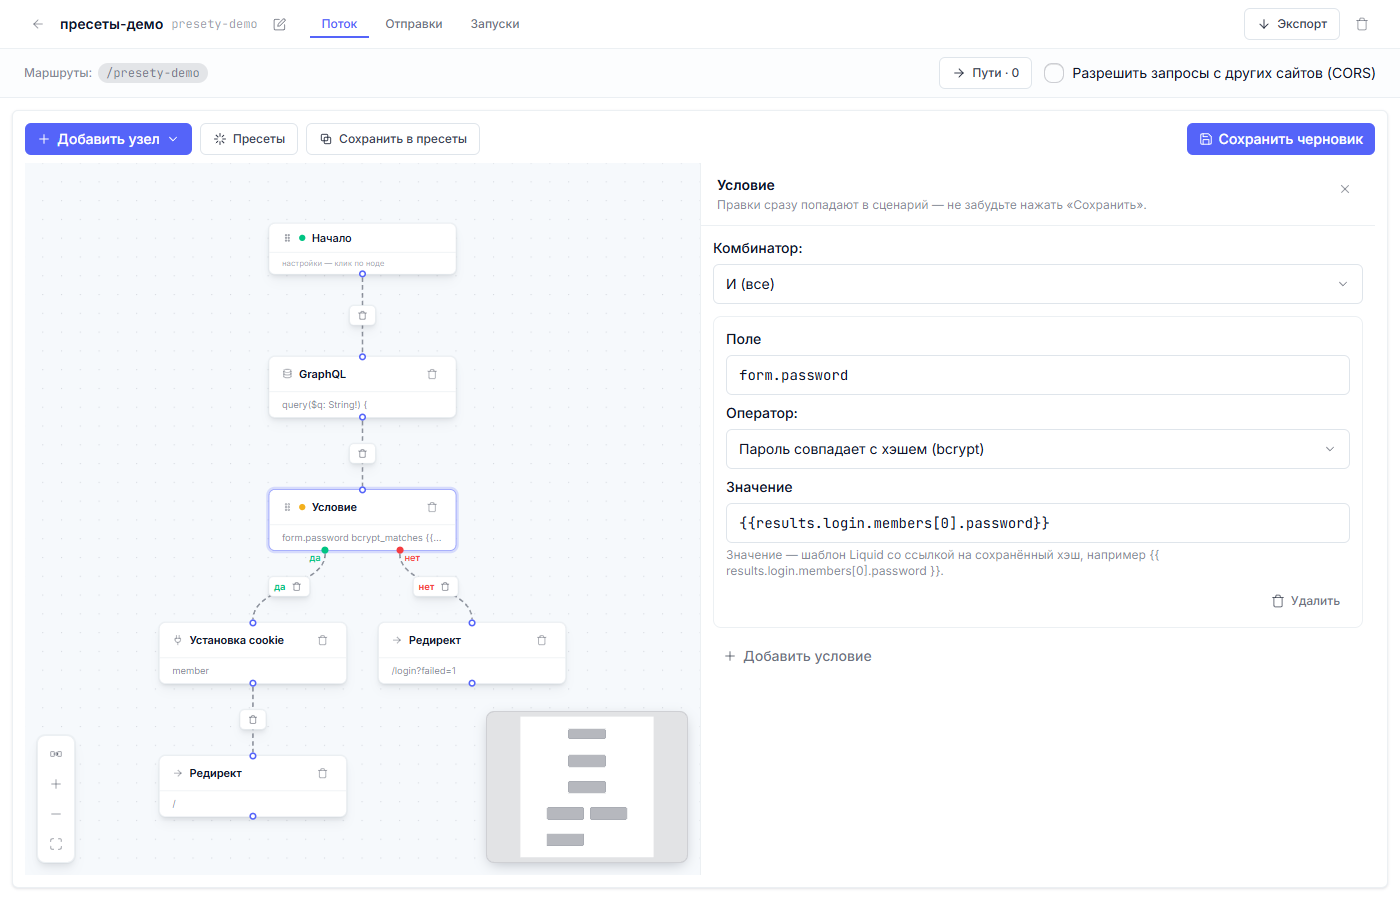Click the zoom in plus canvas control
This screenshot has height=900, width=1400.
pyautogui.click(x=56, y=784)
